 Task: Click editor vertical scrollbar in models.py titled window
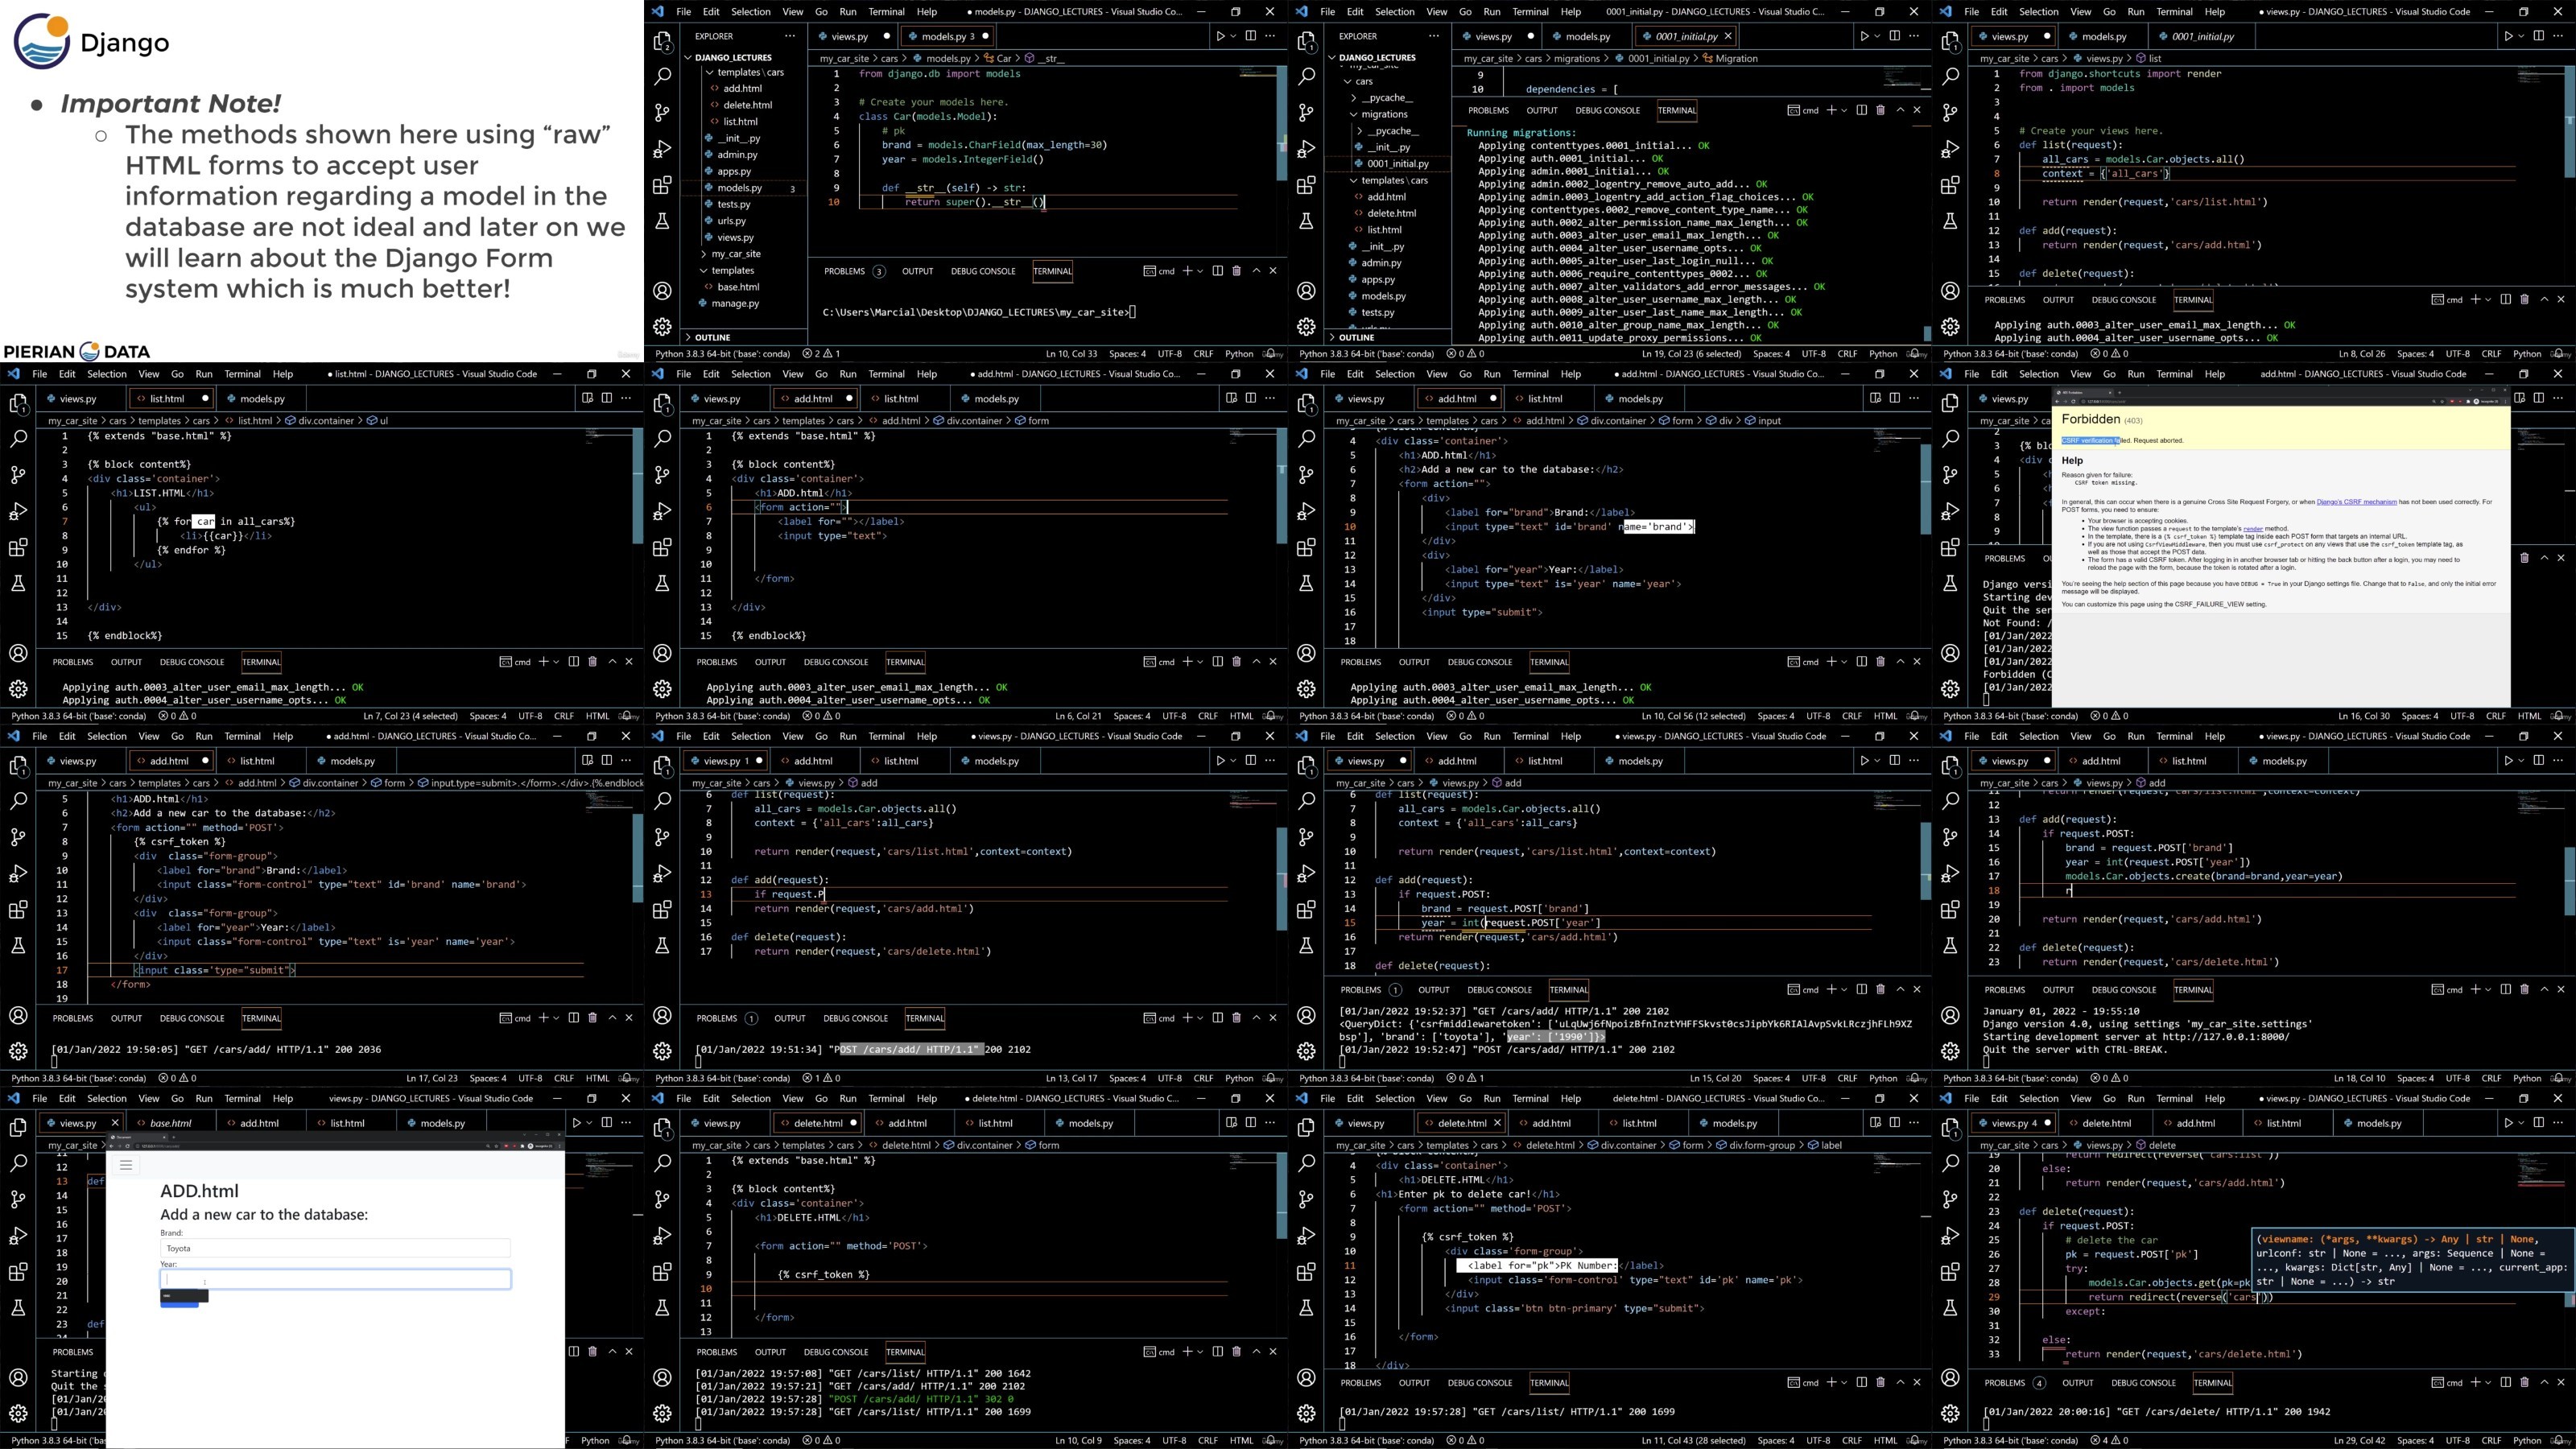(1281, 125)
